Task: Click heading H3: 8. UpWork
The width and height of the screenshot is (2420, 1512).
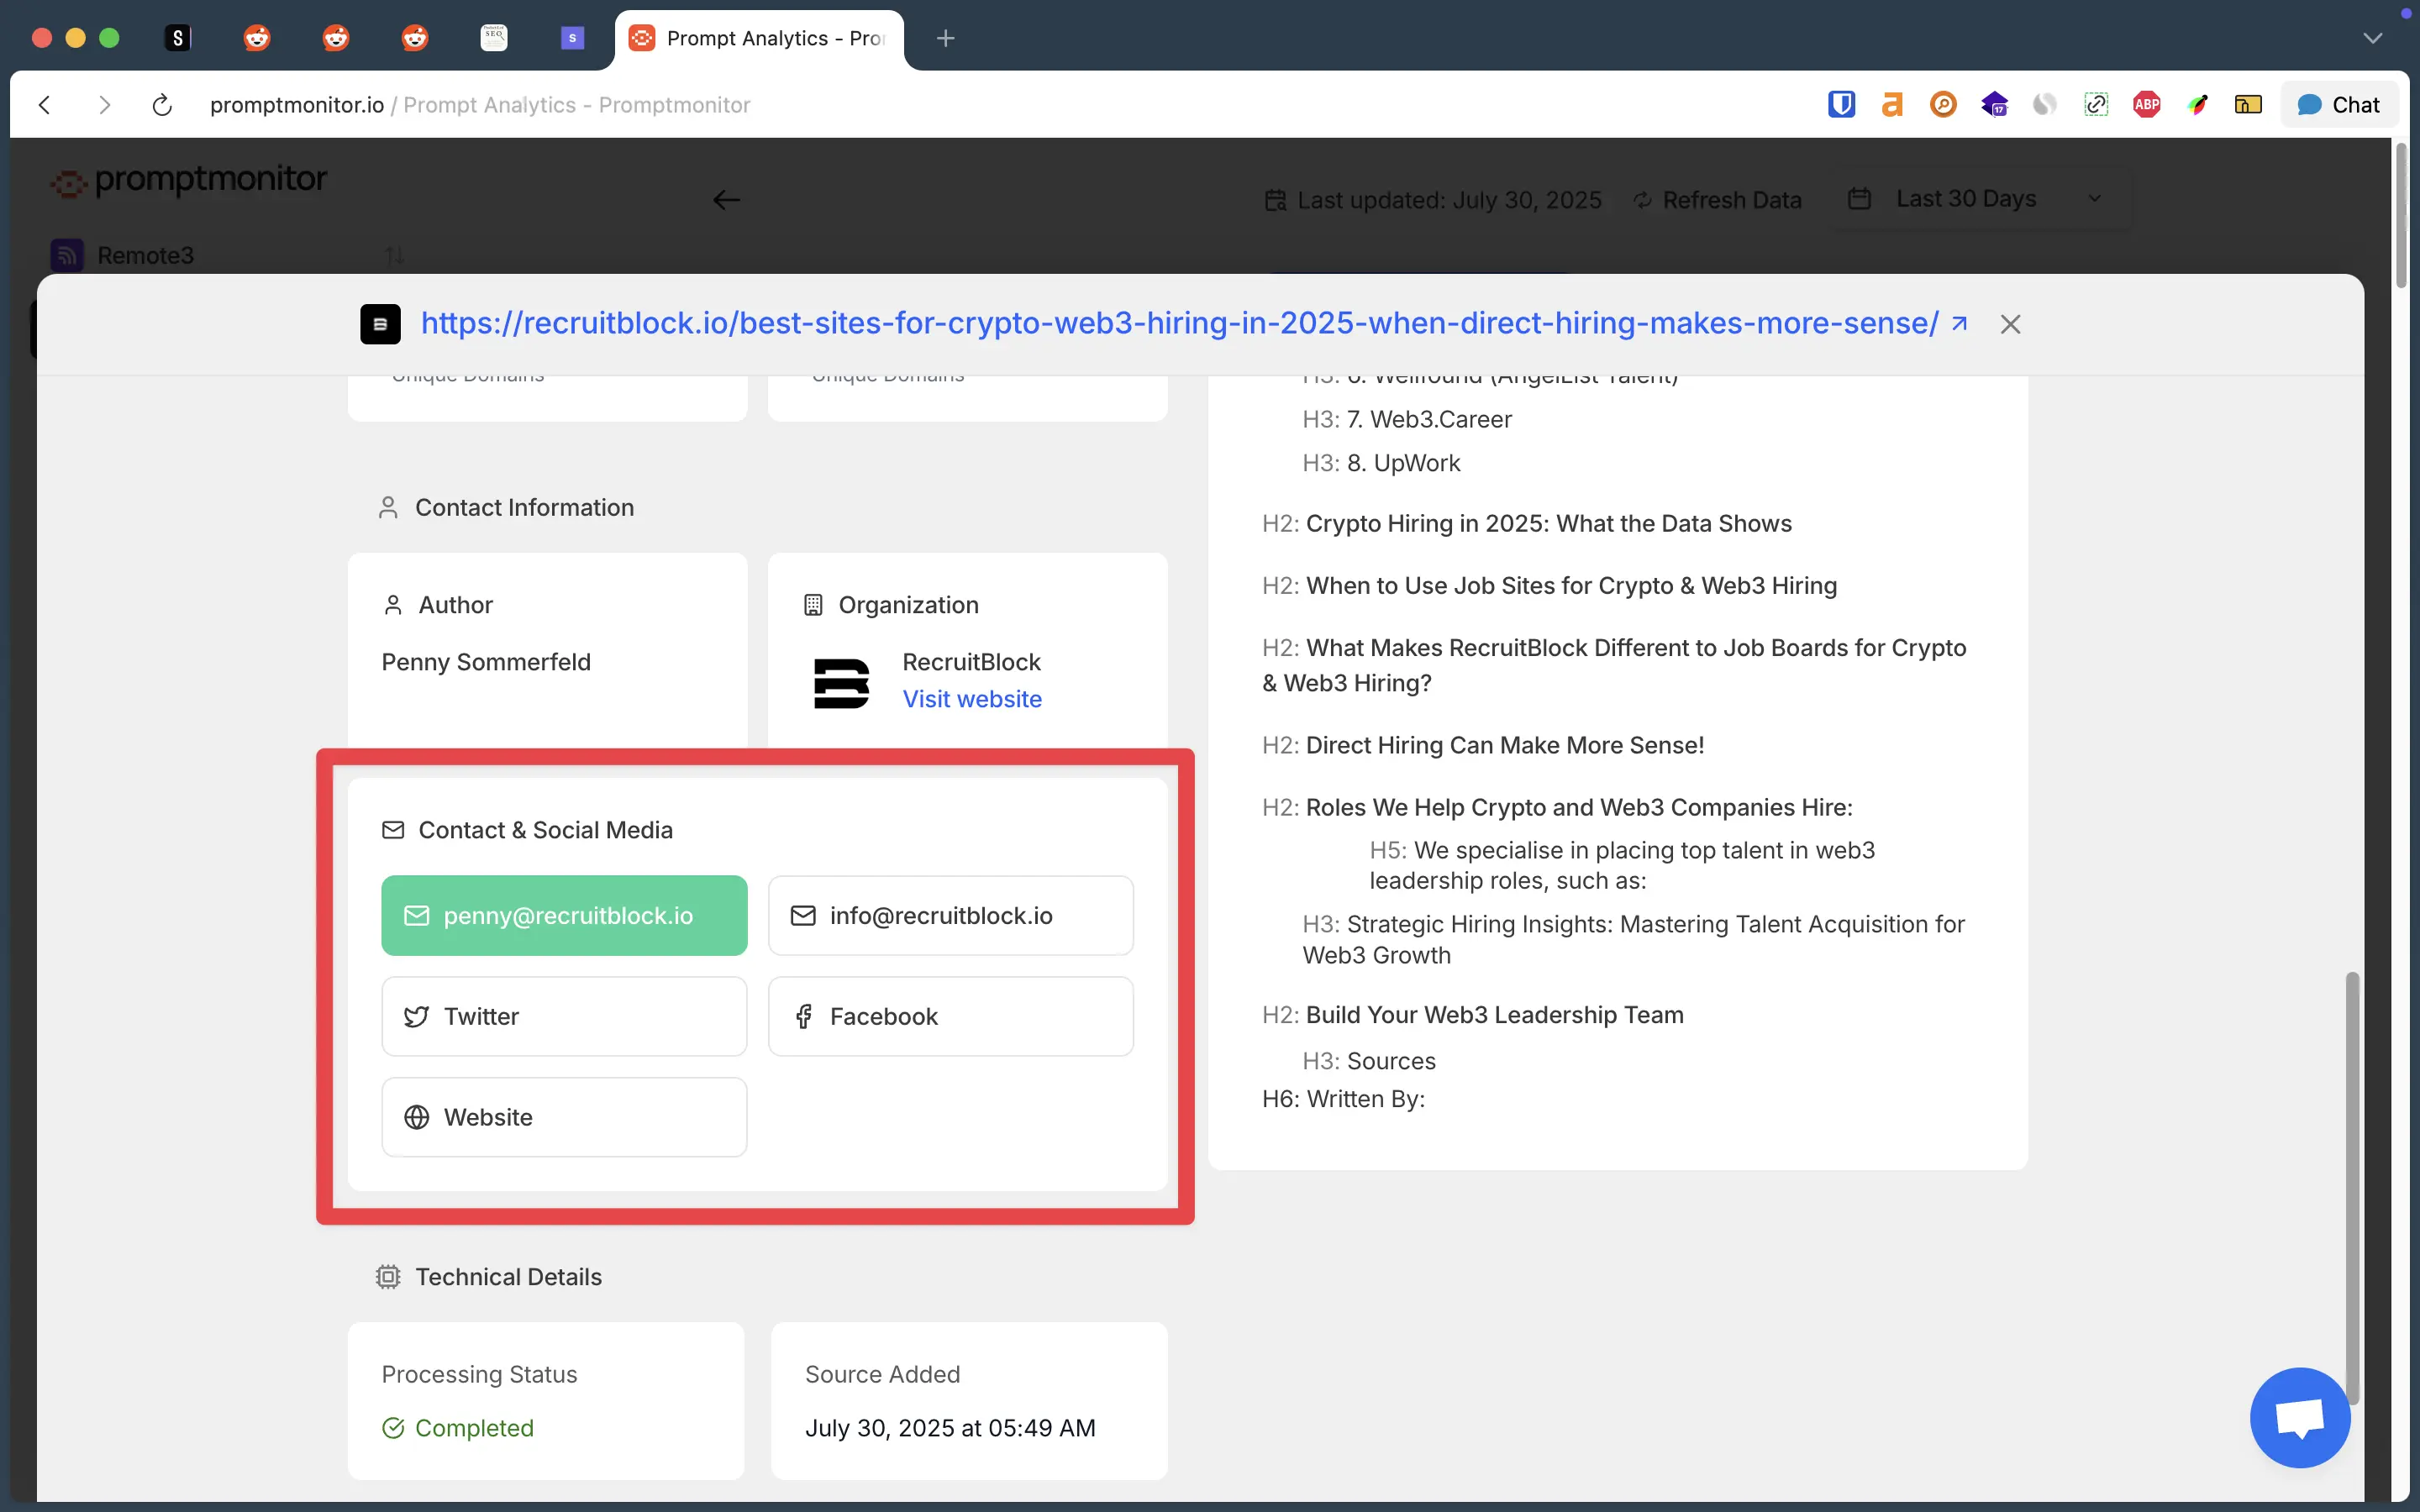Action: point(1381,463)
